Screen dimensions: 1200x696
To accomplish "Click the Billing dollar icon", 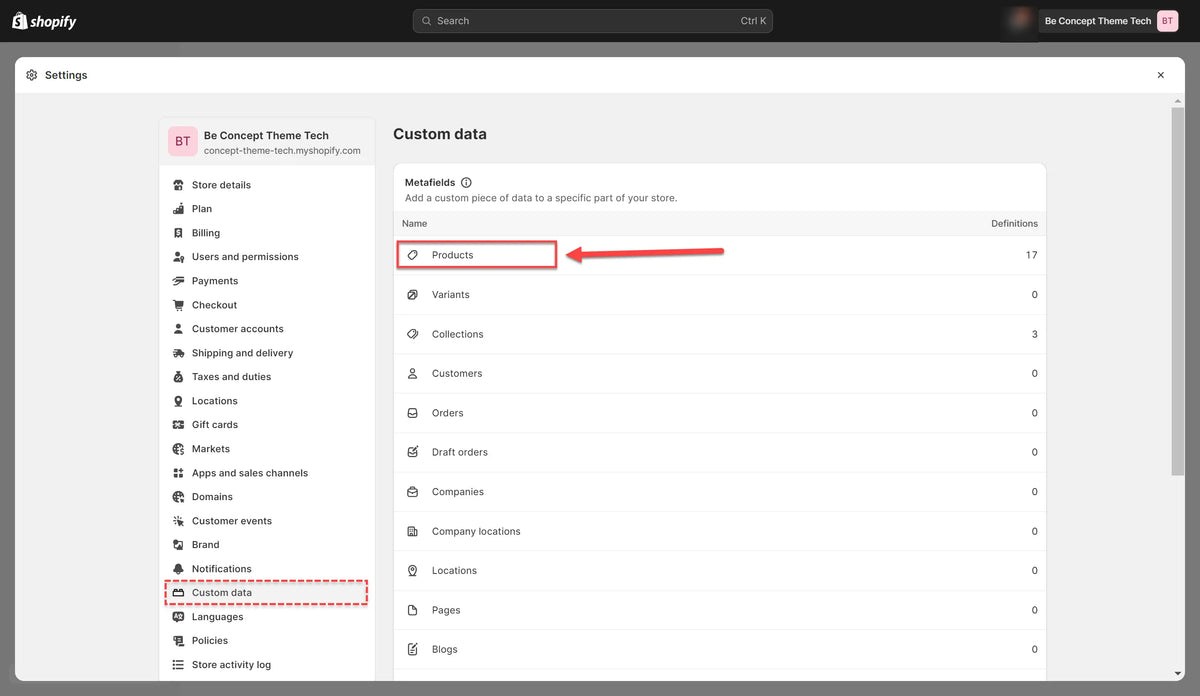I will coord(178,233).
